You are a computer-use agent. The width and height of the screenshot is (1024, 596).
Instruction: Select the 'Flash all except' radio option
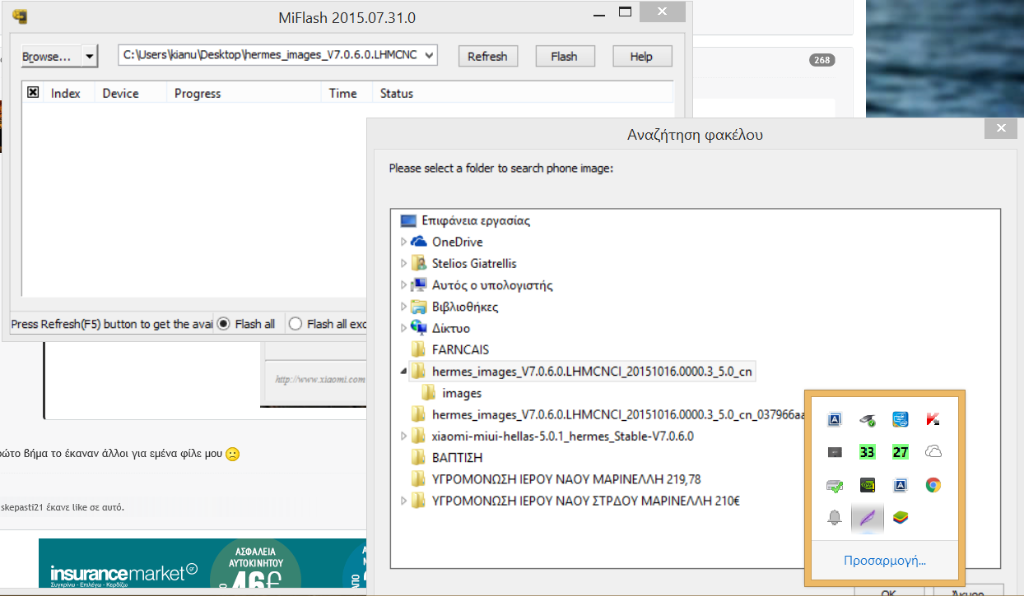[x=295, y=324]
